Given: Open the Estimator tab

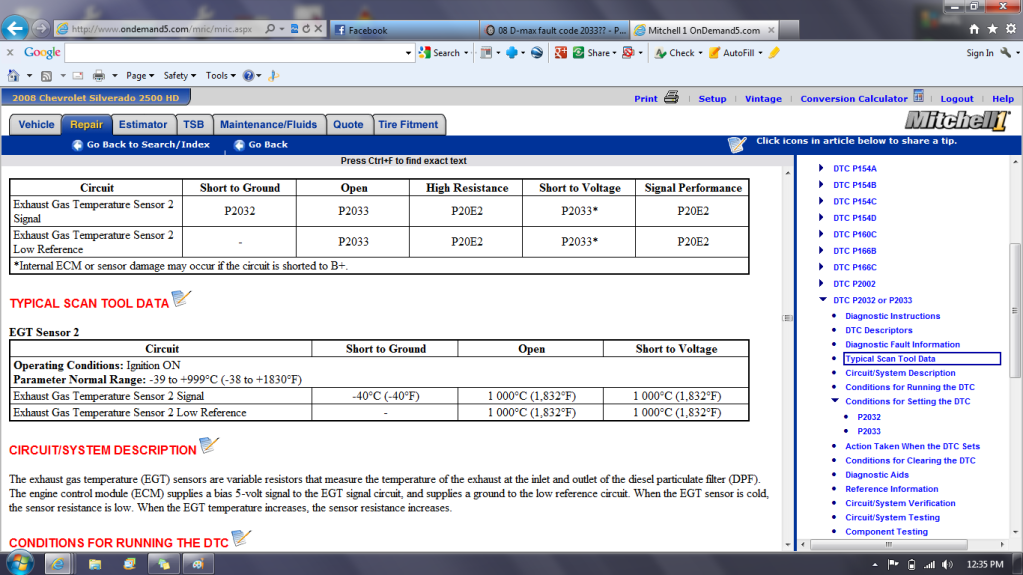Looking at the screenshot, I should tap(143, 125).
